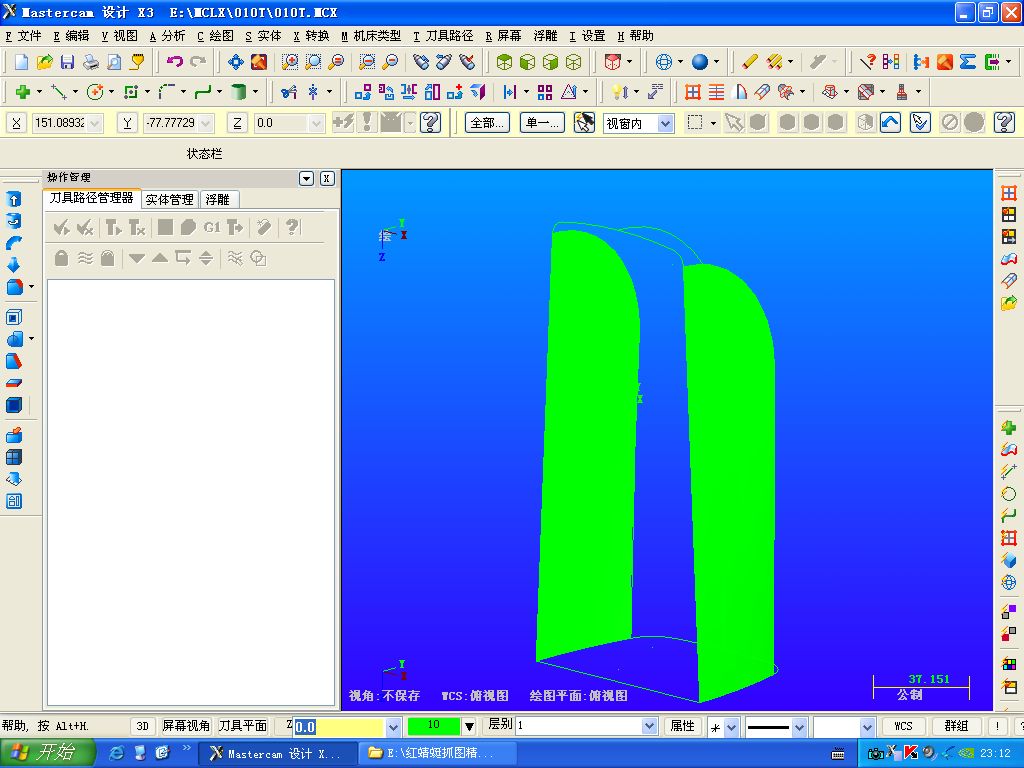Click the pan view icon
Image resolution: width=1024 pixels, height=768 pixels.
click(235, 62)
